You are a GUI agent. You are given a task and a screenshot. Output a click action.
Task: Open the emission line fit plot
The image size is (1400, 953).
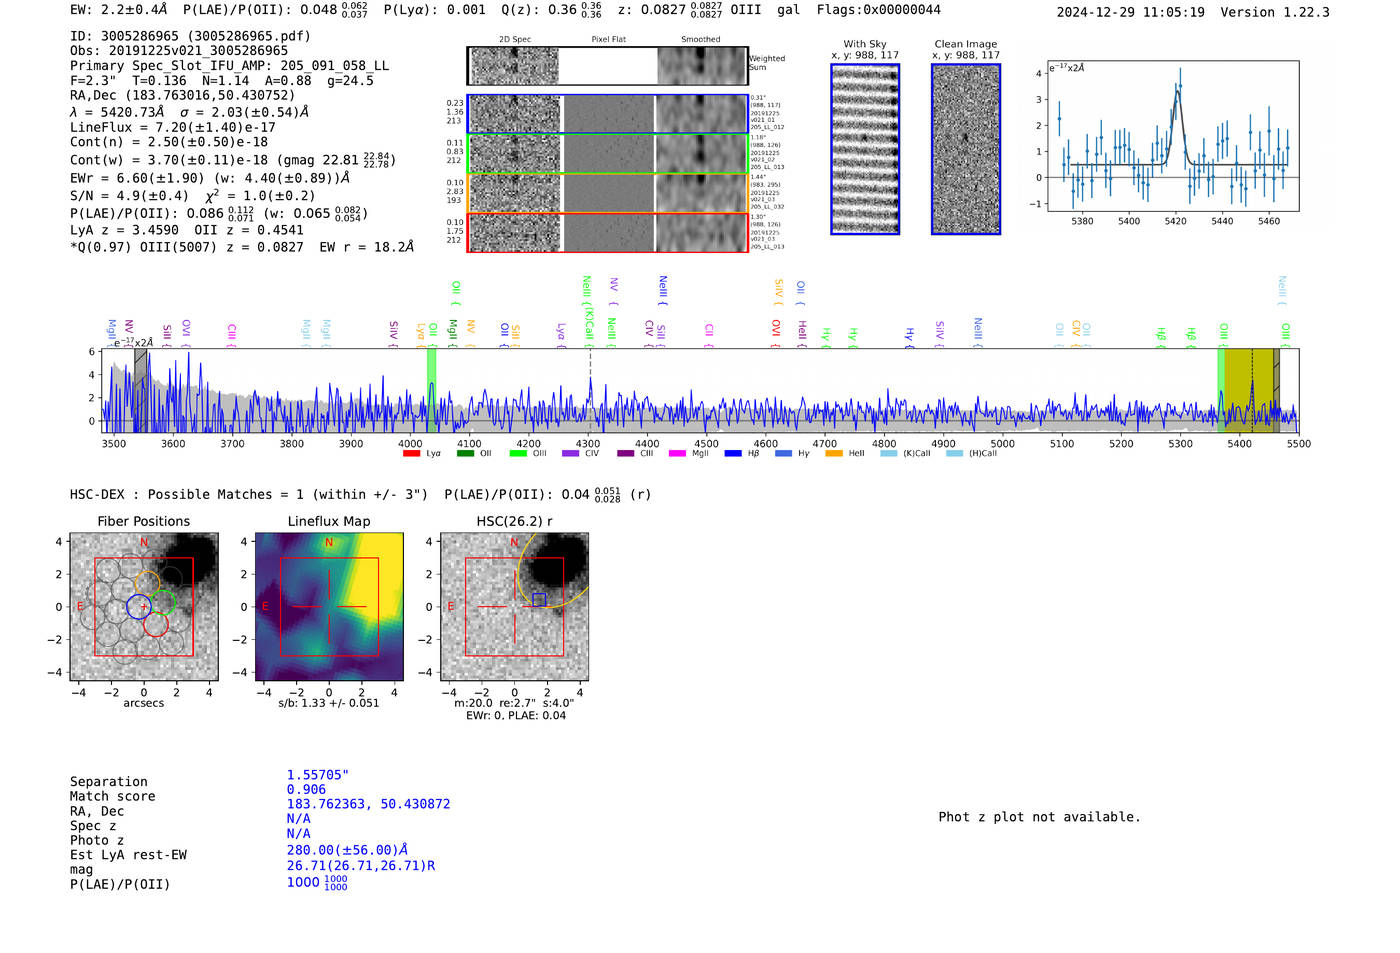pyautogui.click(x=1172, y=136)
